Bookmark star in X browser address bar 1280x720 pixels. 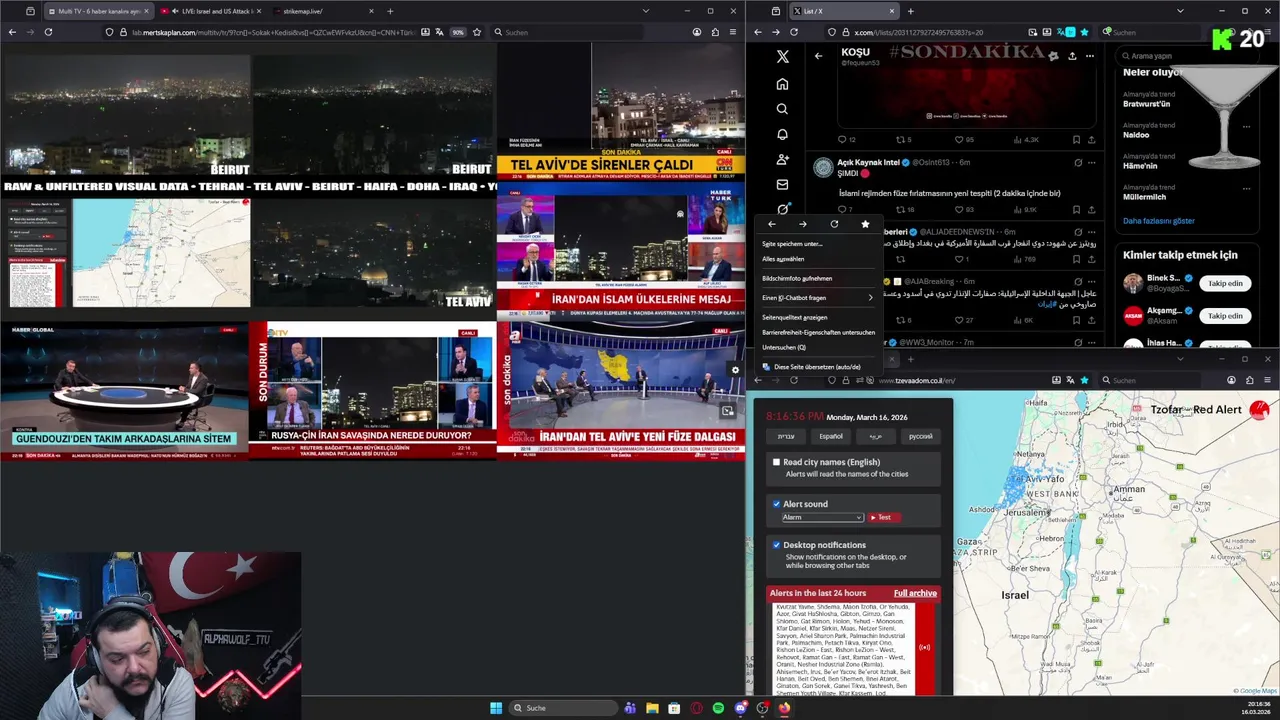click(x=1084, y=32)
